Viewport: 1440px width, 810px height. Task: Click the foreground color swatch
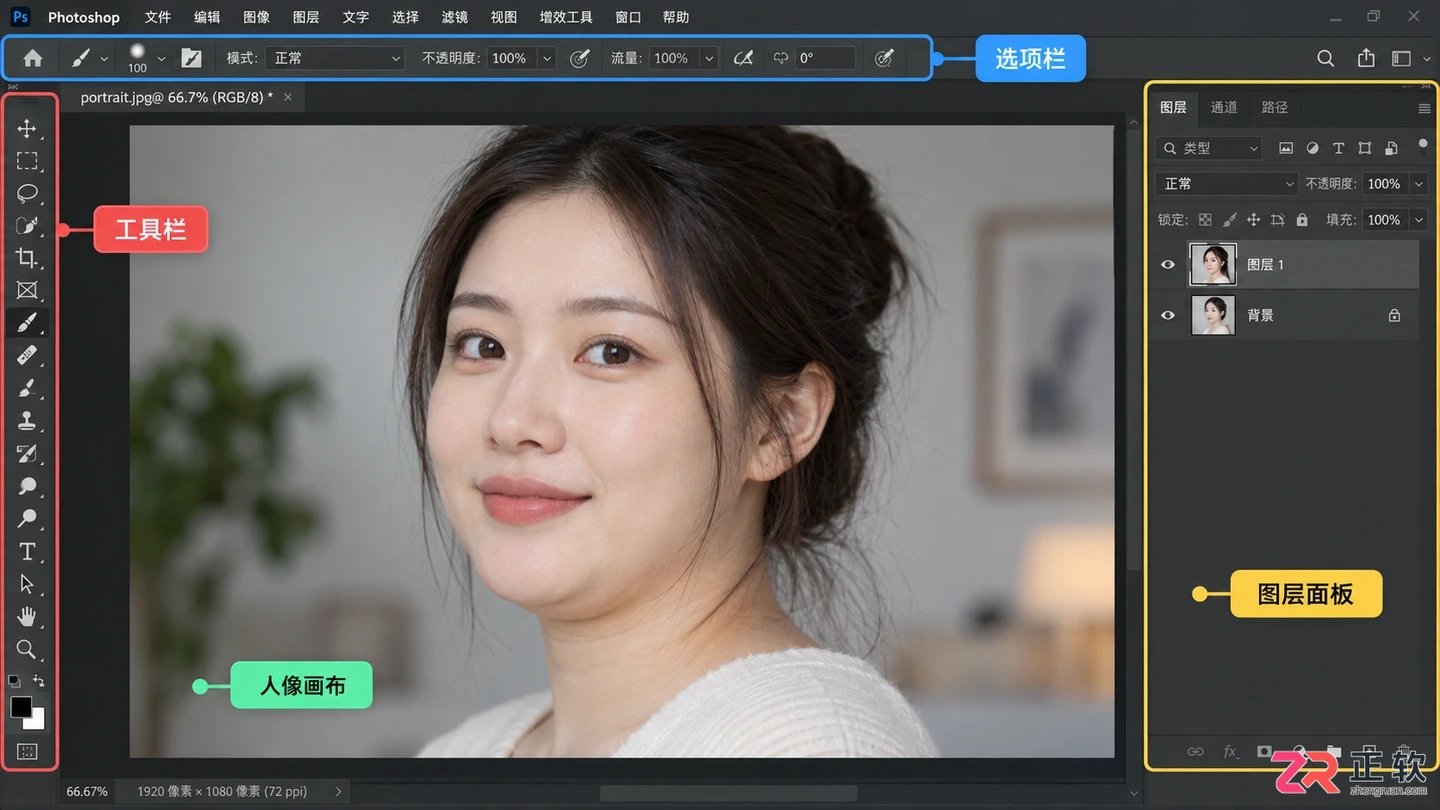point(21,707)
